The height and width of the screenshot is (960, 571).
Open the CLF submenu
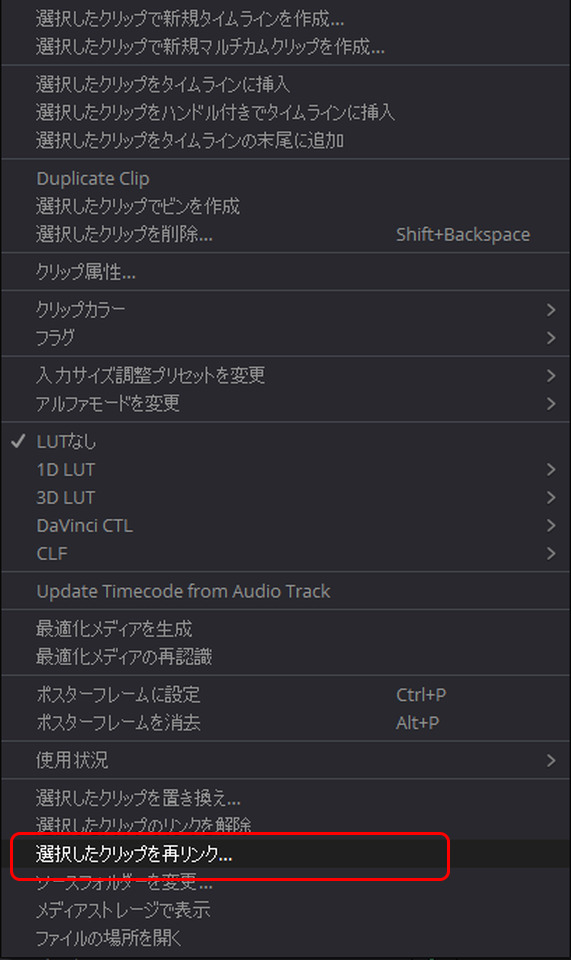285,553
